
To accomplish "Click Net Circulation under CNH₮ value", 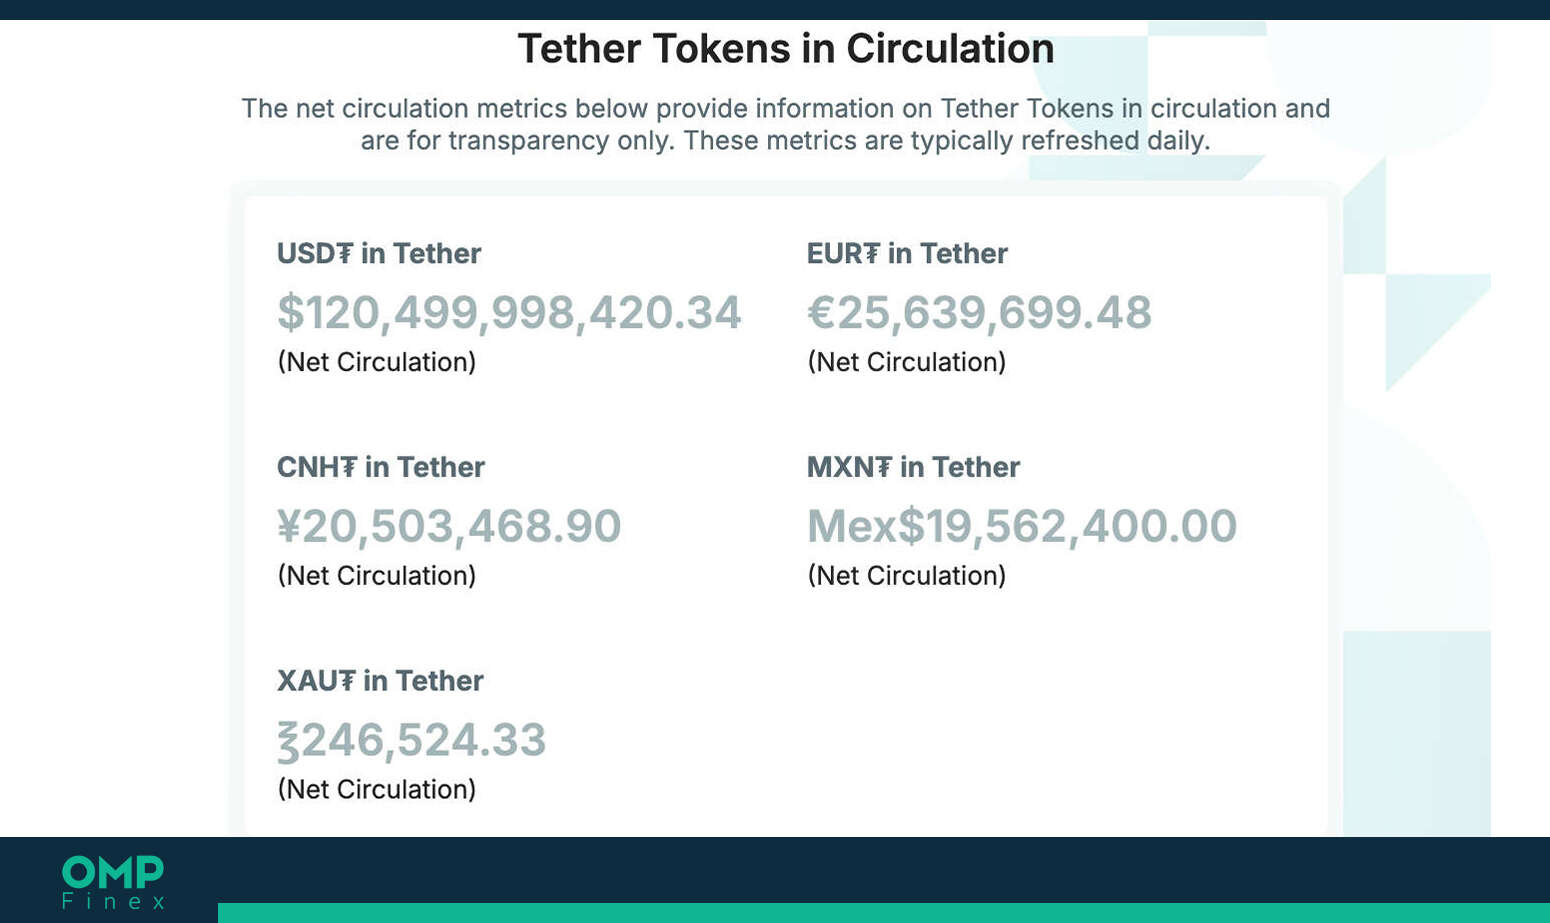I will tap(377, 576).
